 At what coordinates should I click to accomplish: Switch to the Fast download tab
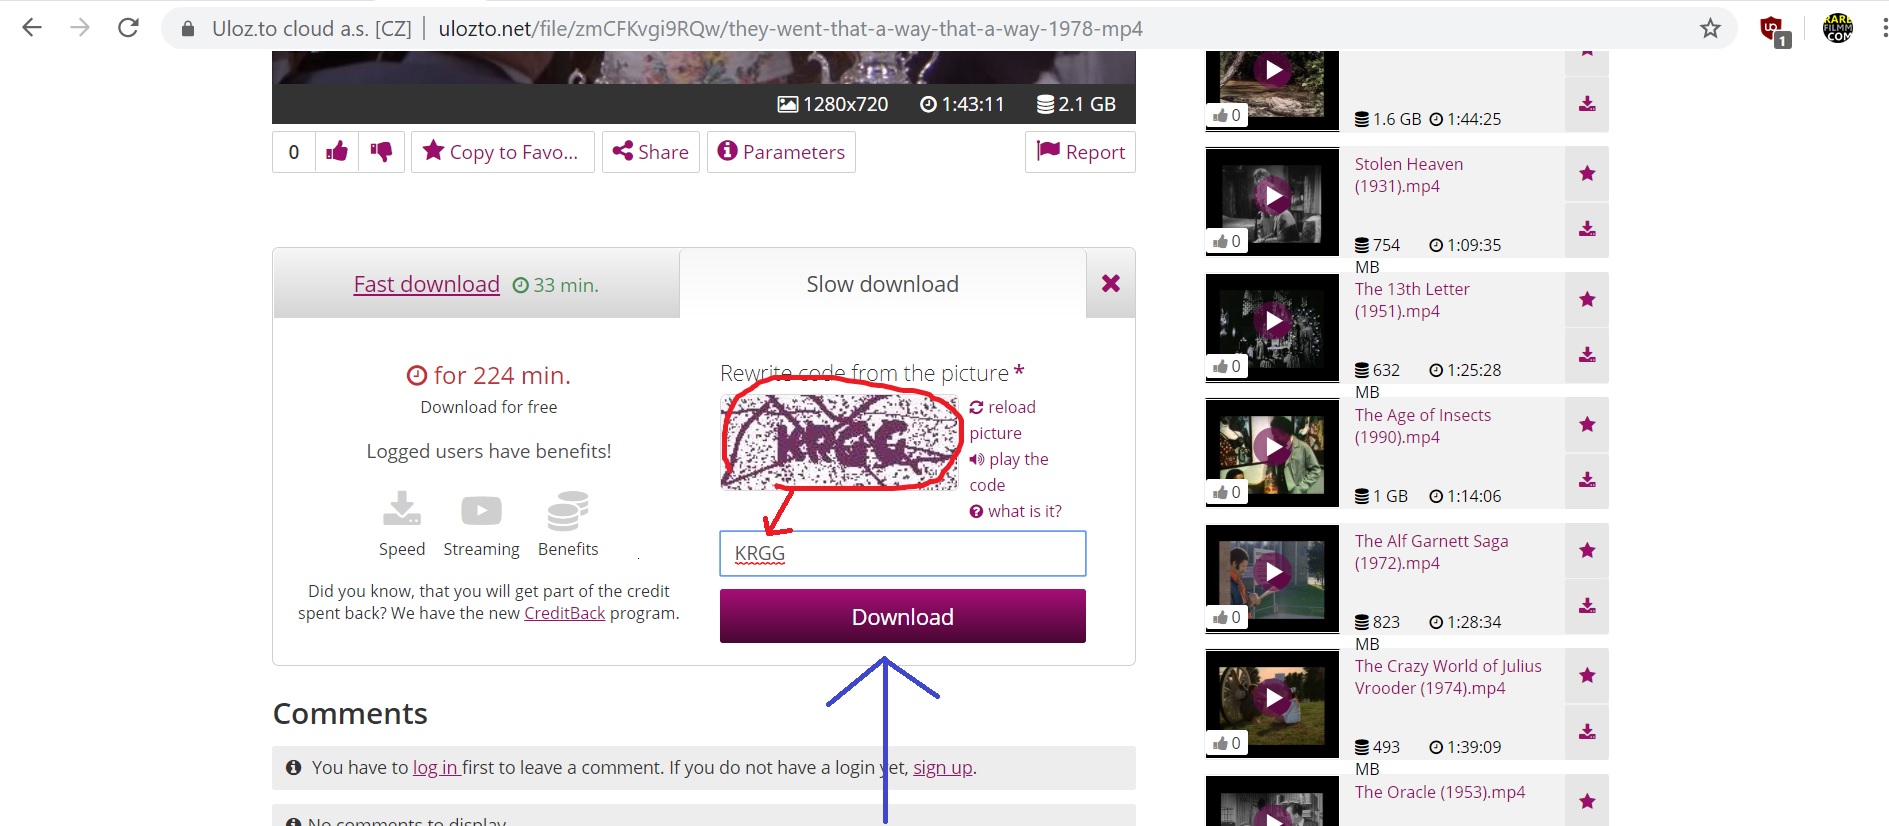click(426, 284)
